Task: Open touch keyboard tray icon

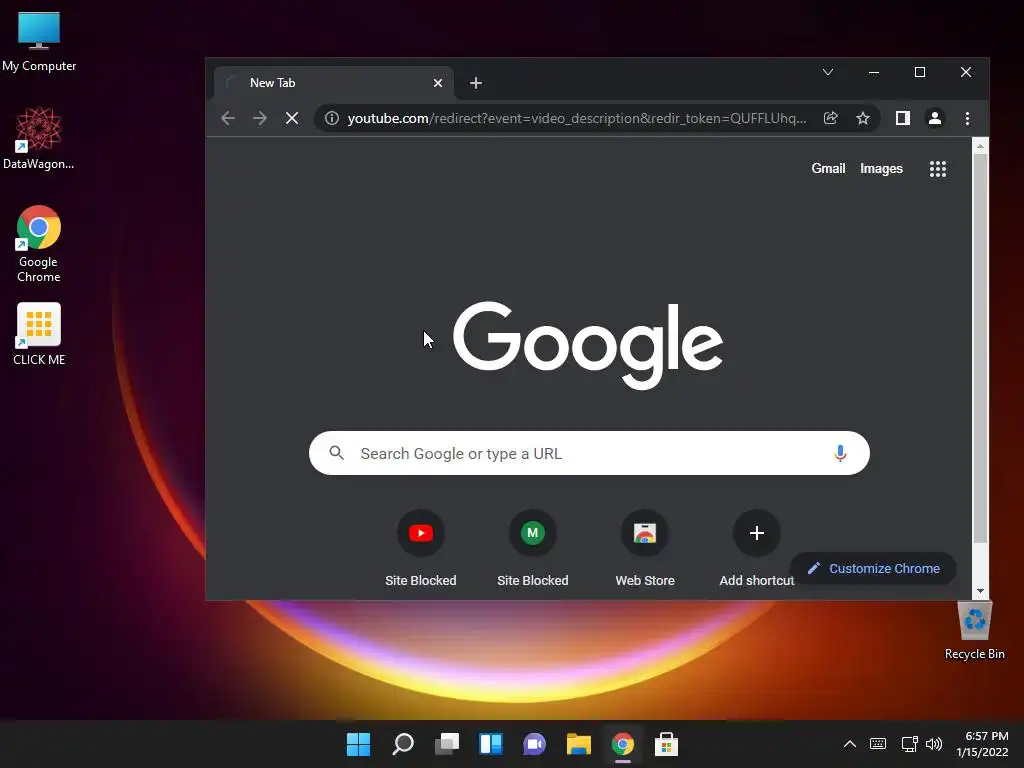Action: (878, 744)
